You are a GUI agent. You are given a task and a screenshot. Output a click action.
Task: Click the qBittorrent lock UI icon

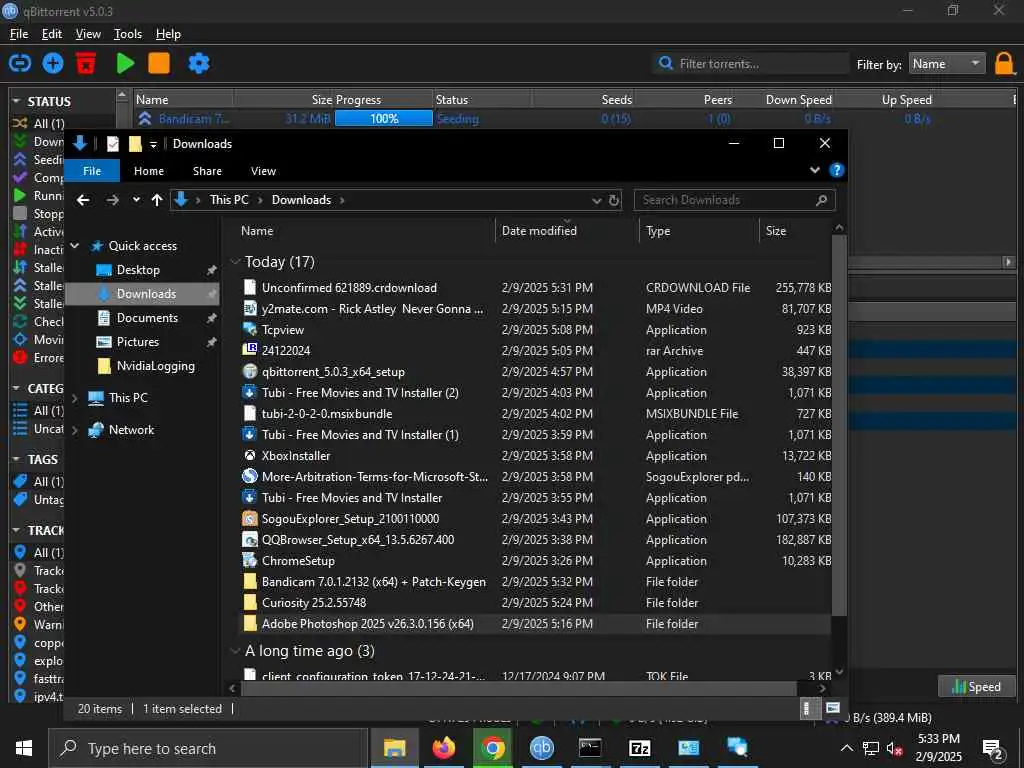[x=1004, y=64]
